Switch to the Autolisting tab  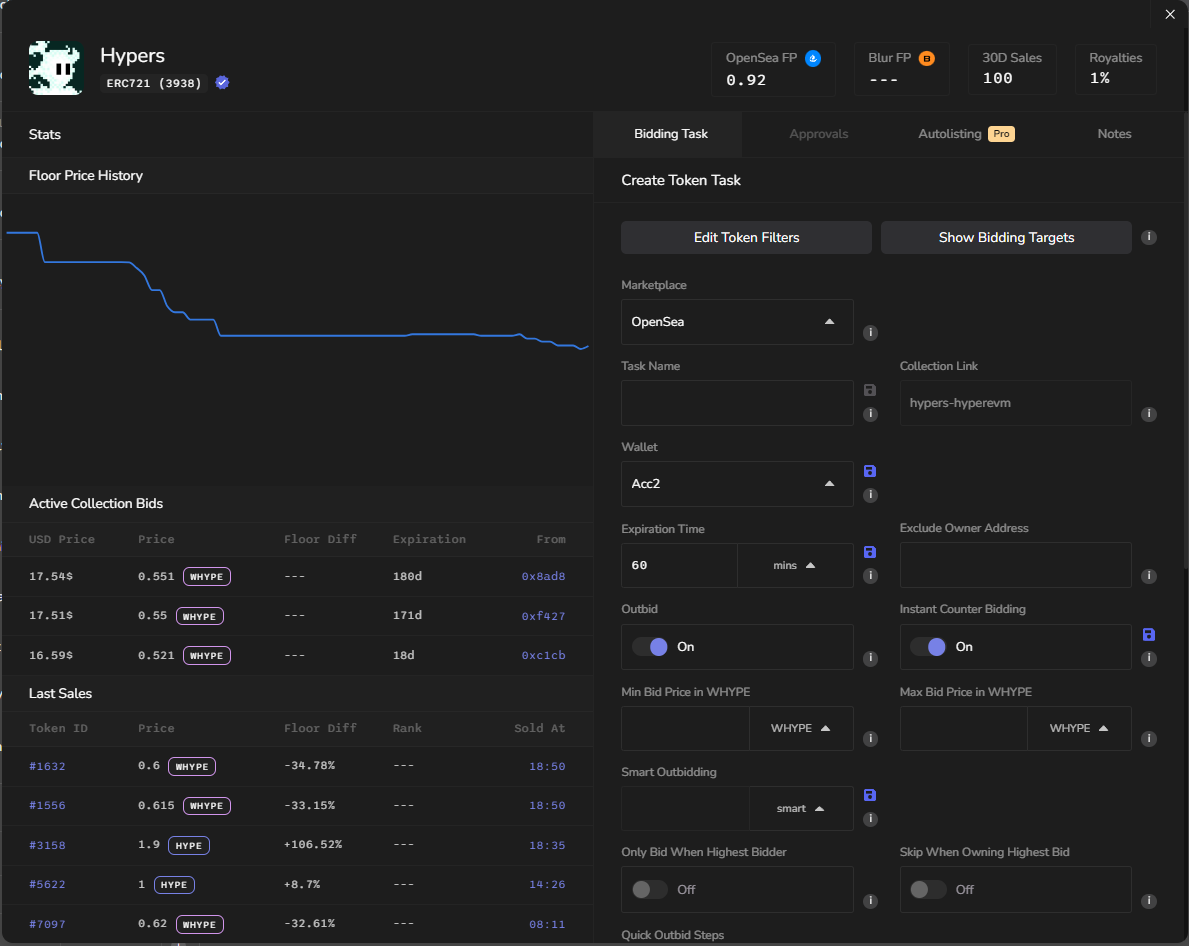[x=951, y=134]
